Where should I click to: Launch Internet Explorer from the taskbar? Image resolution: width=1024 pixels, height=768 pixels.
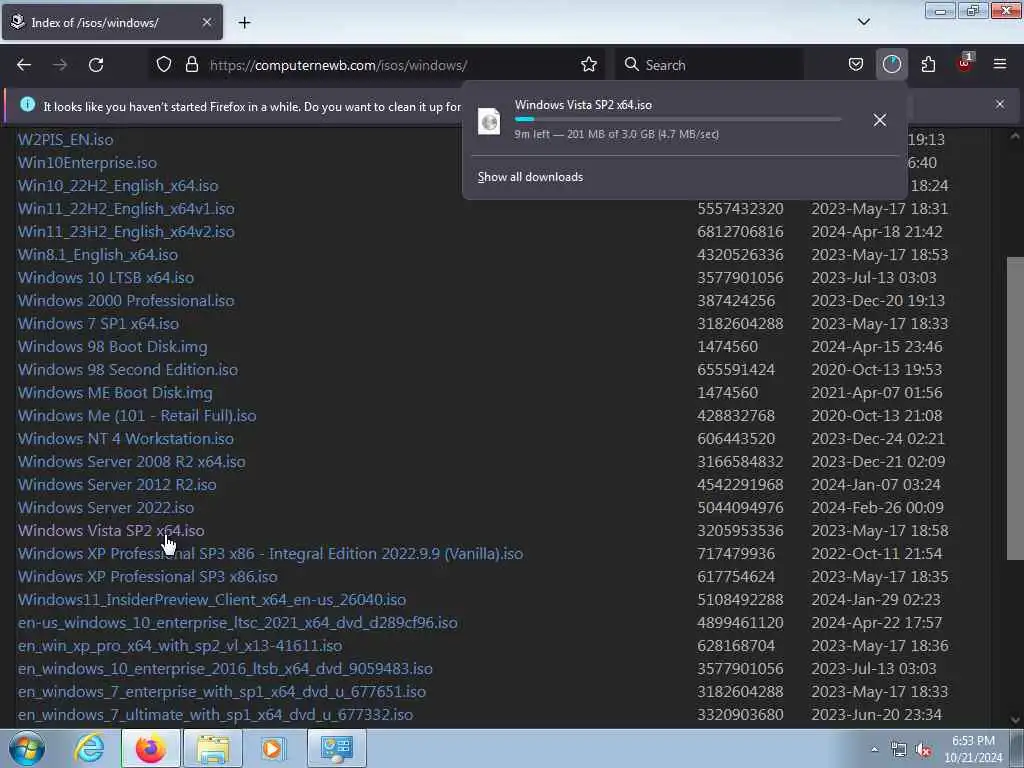tap(89, 748)
